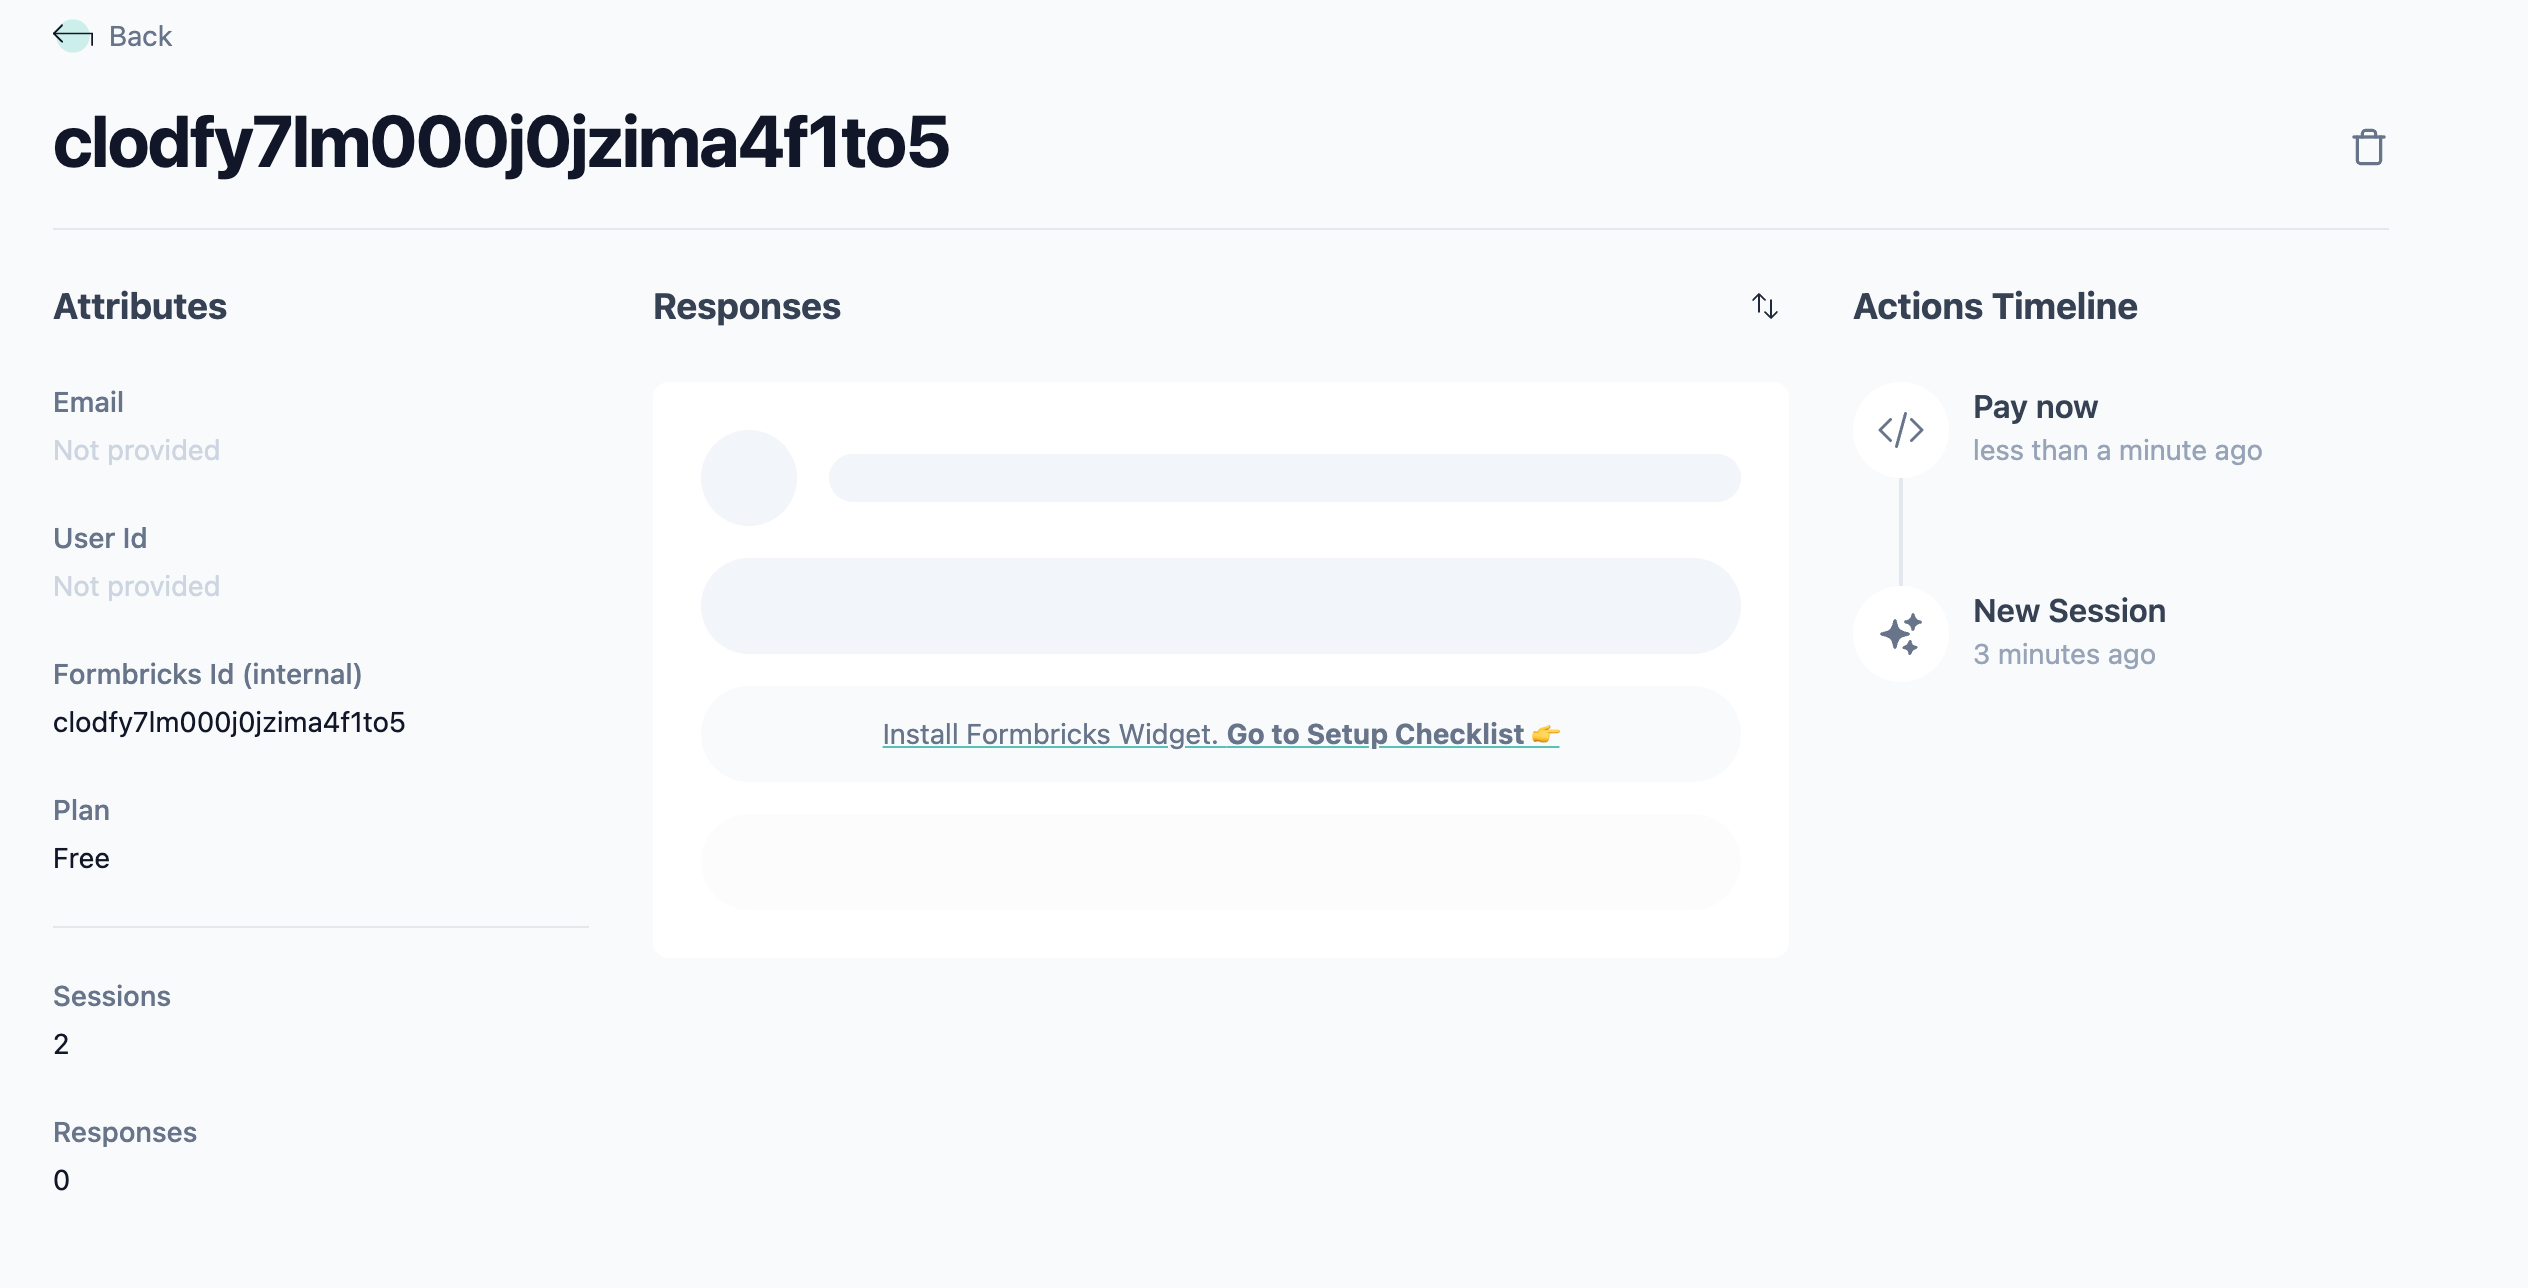Screen dimensions: 2528x1288
Task: Open Go to Setup Checklist link
Action: pyautogui.click(x=1376, y=734)
